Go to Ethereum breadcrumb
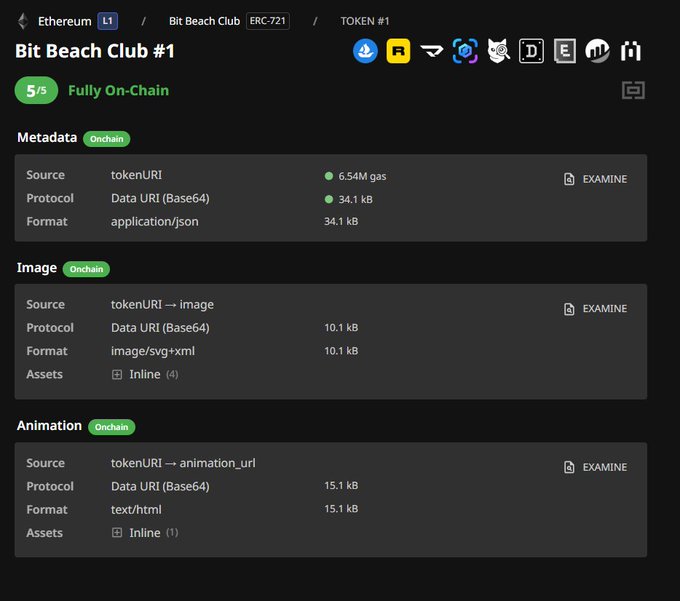Image resolution: width=680 pixels, height=601 pixels. click(x=65, y=21)
